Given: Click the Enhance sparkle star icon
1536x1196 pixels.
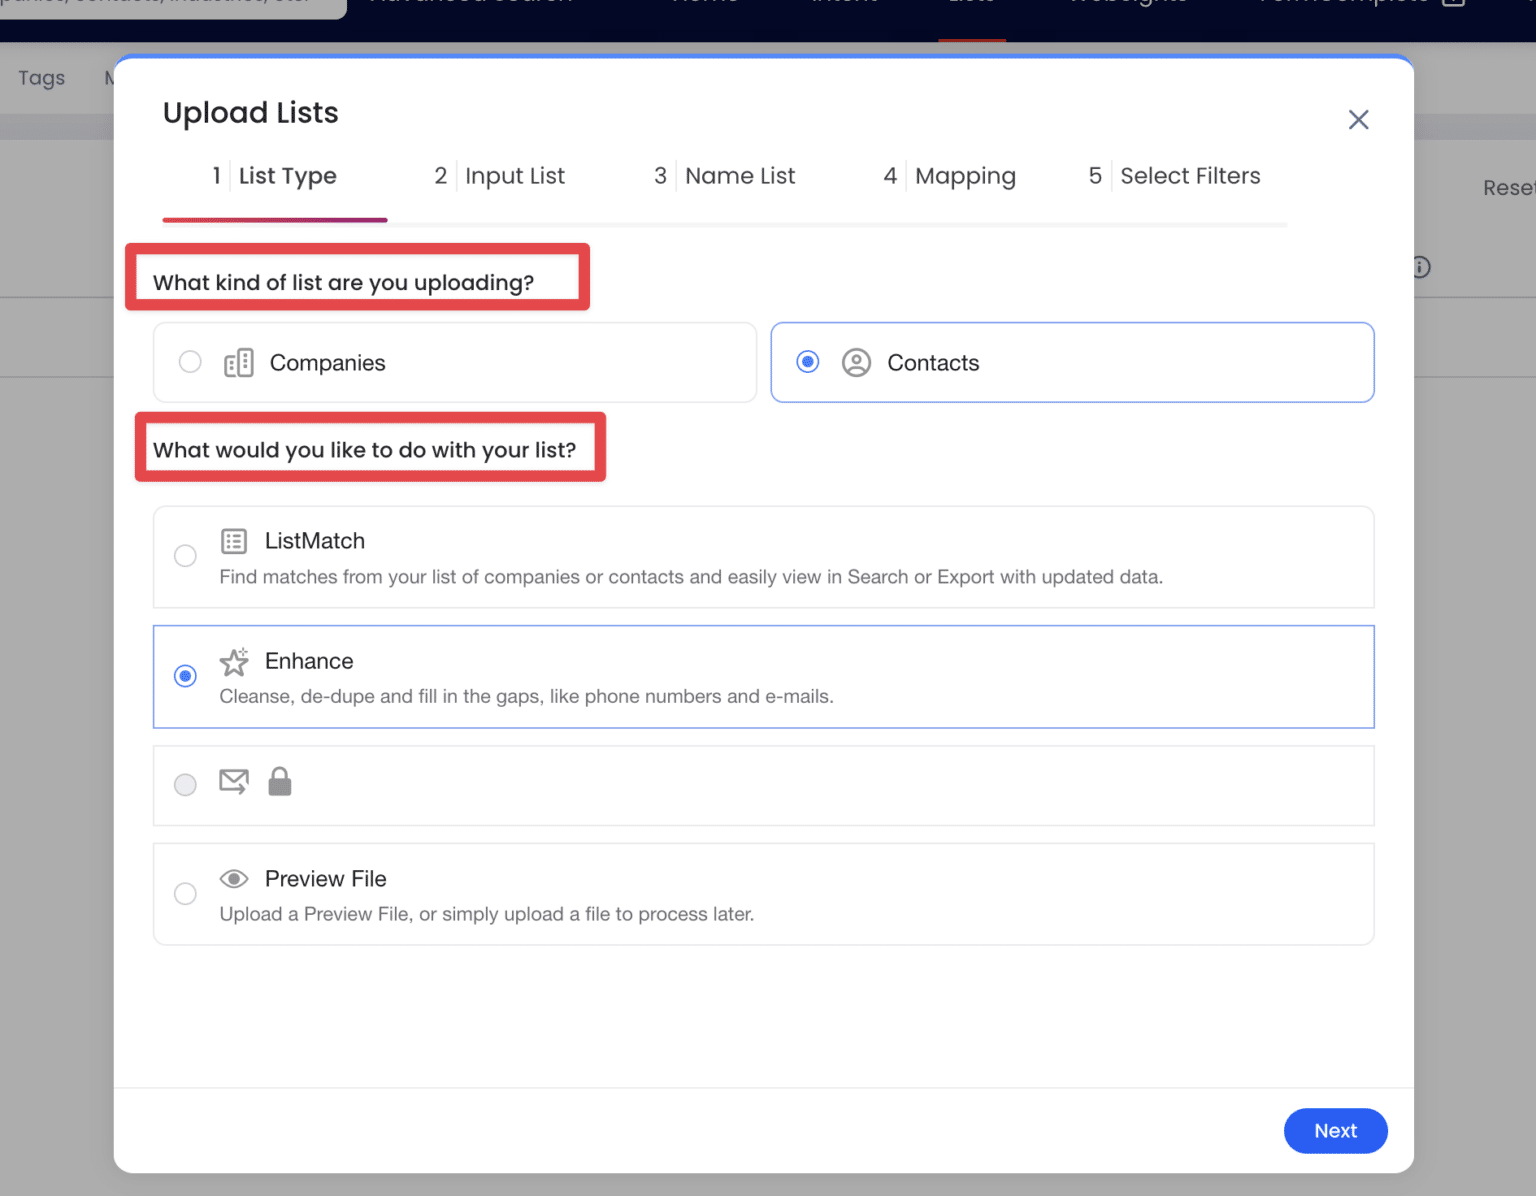Looking at the screenshot, I should (233, 661).
